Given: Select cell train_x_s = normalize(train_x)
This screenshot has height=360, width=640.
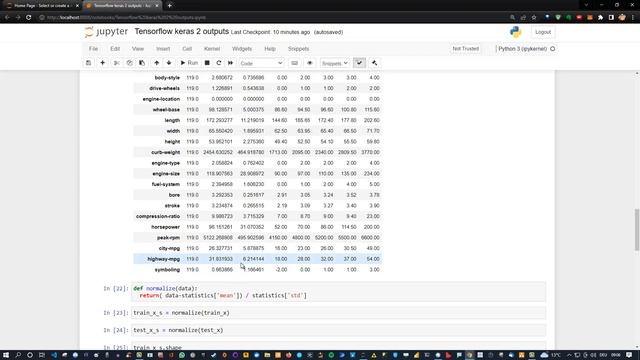Looking at the screenshot, I should tap(339, 313).
